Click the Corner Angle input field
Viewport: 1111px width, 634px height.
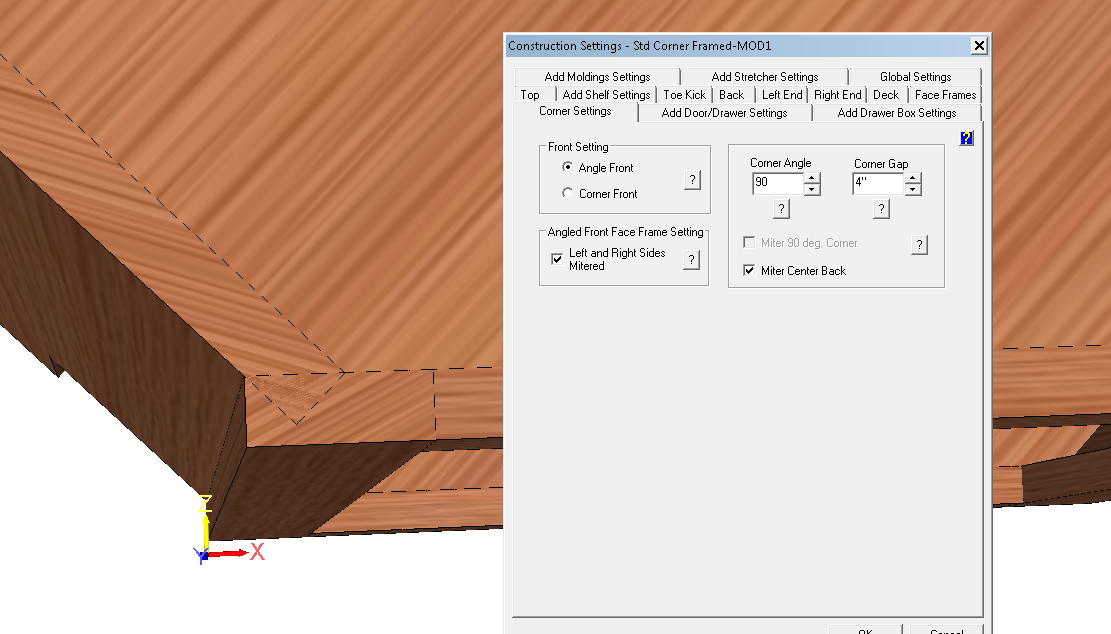777,183
